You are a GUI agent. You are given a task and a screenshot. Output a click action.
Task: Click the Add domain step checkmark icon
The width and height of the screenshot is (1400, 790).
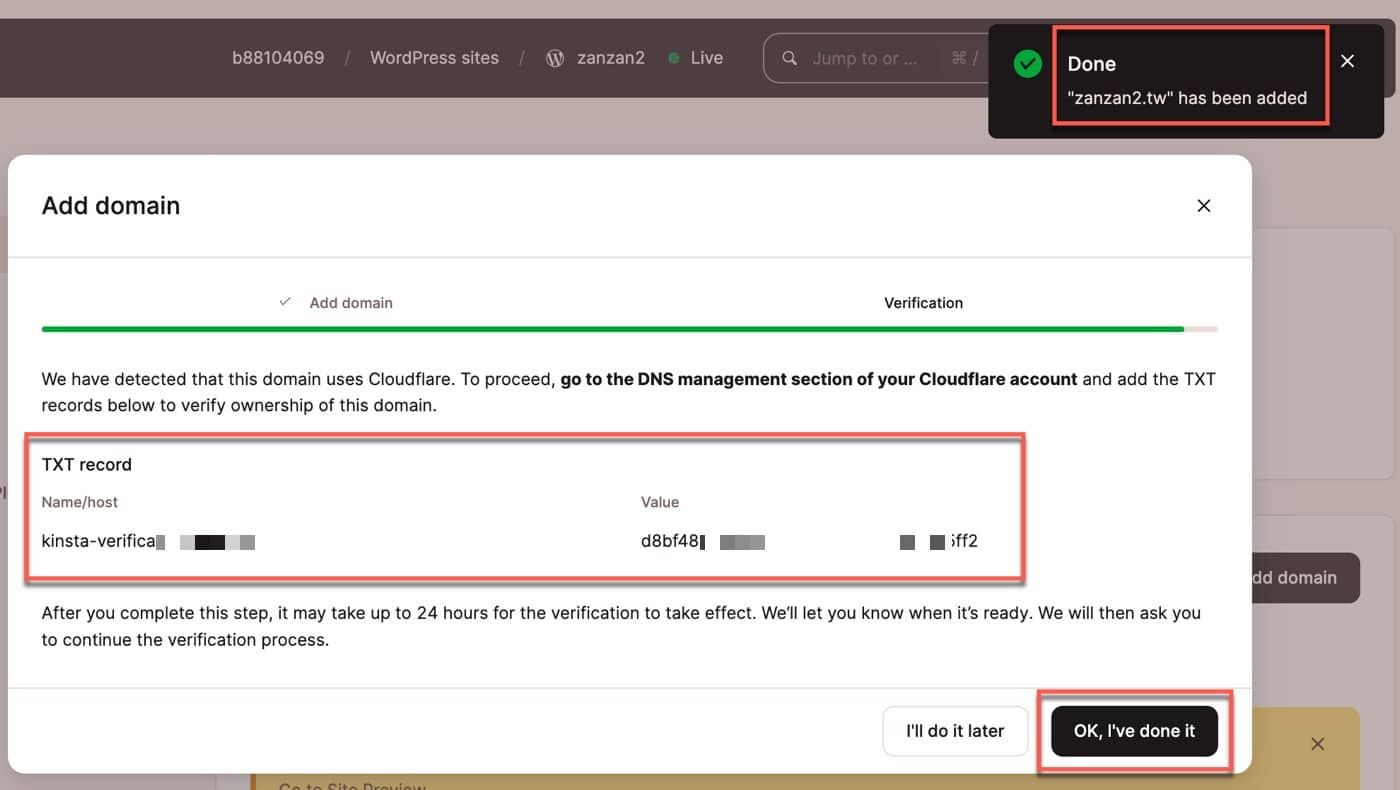click(285, 301)
